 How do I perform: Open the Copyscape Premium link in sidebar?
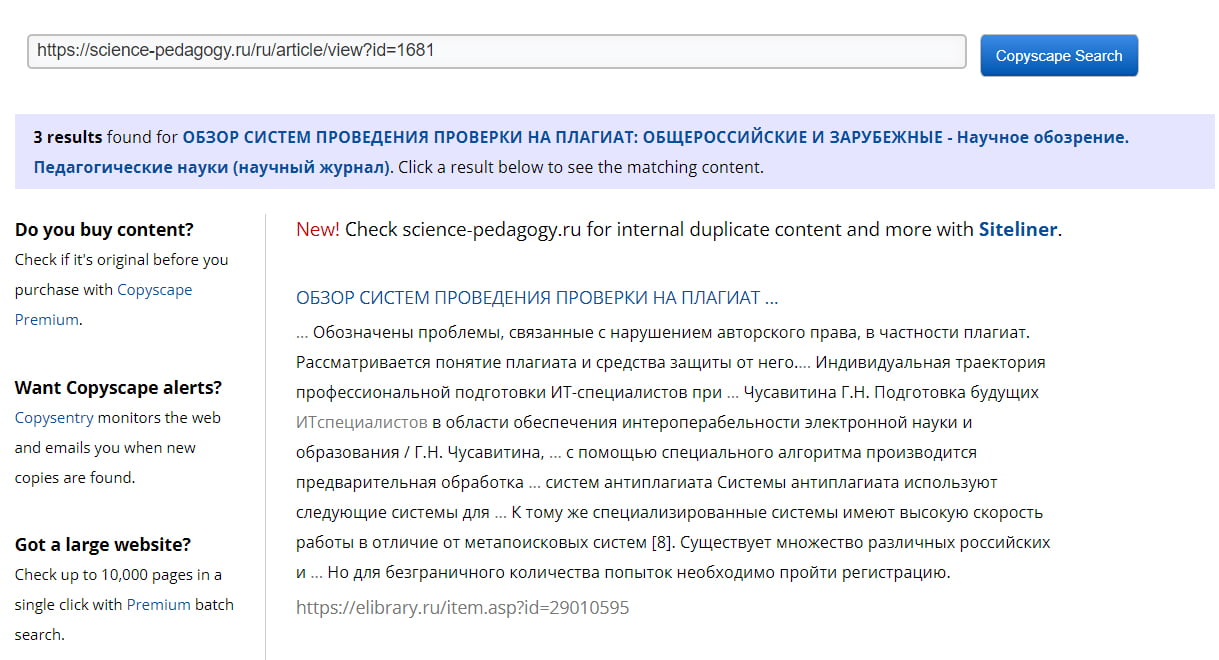[155, 289]
